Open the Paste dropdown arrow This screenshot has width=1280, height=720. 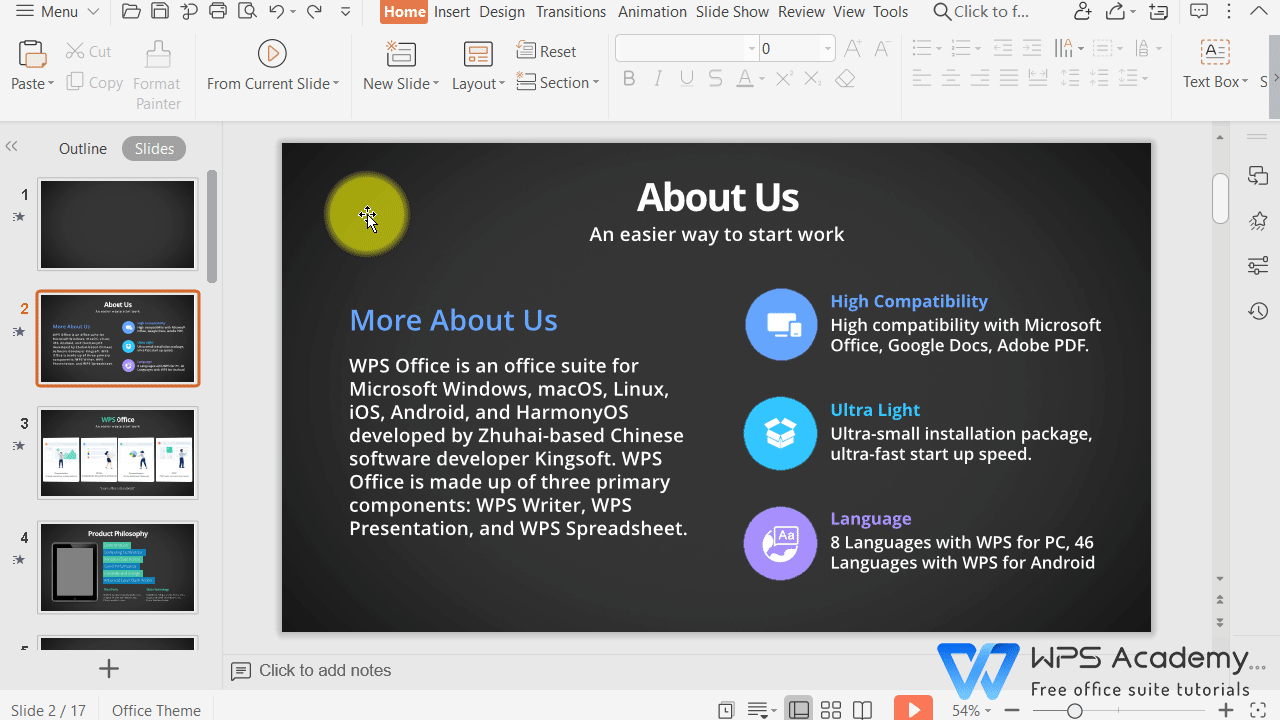coord(51,84)
